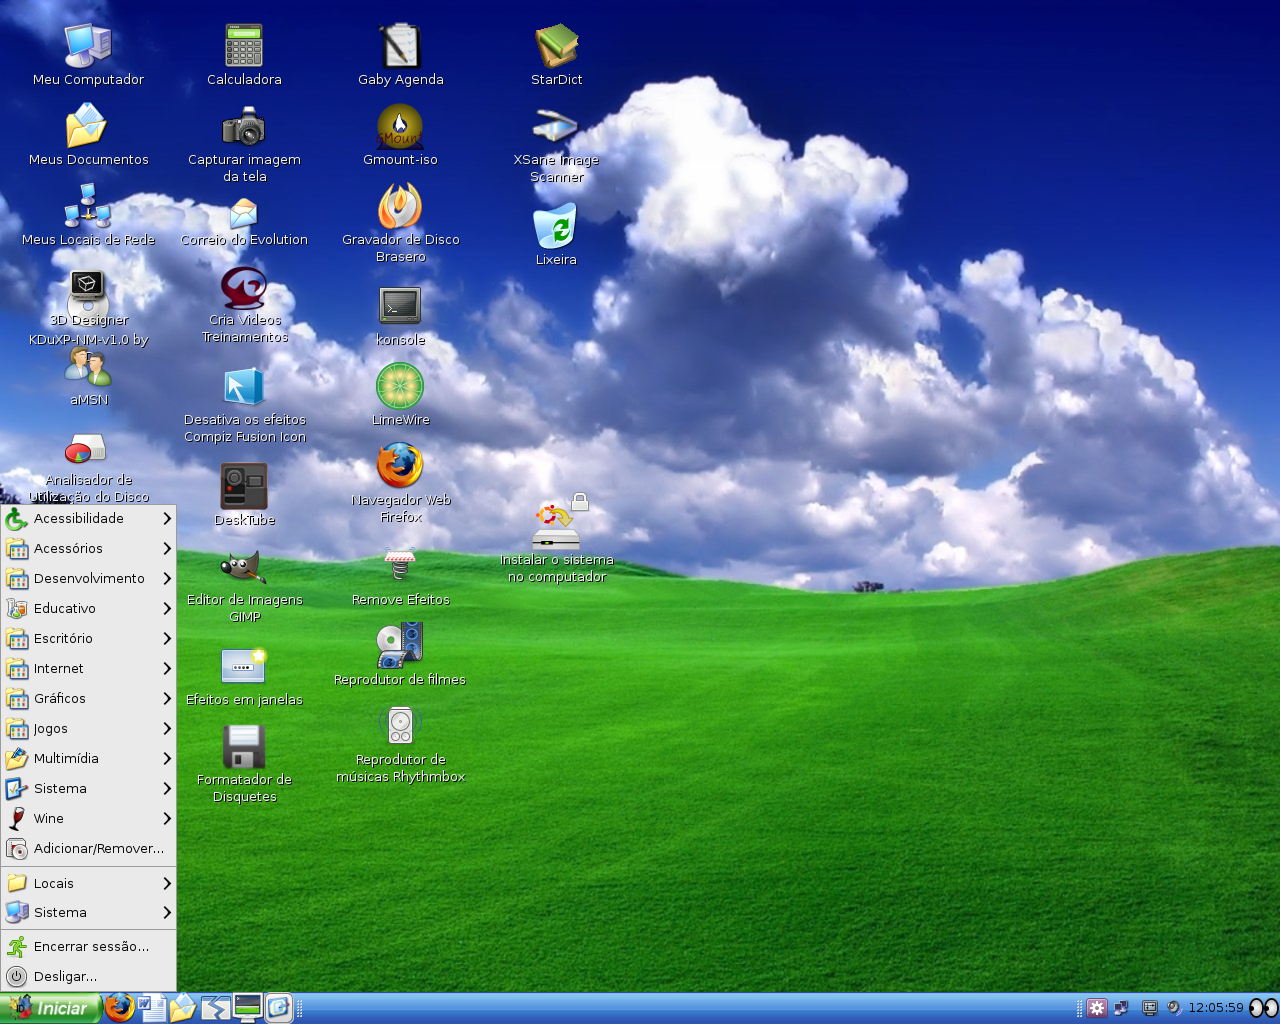Expand the Jogos submenu arrow
The height and width of the screenshot is (1024, 1280).
(167, 728)
